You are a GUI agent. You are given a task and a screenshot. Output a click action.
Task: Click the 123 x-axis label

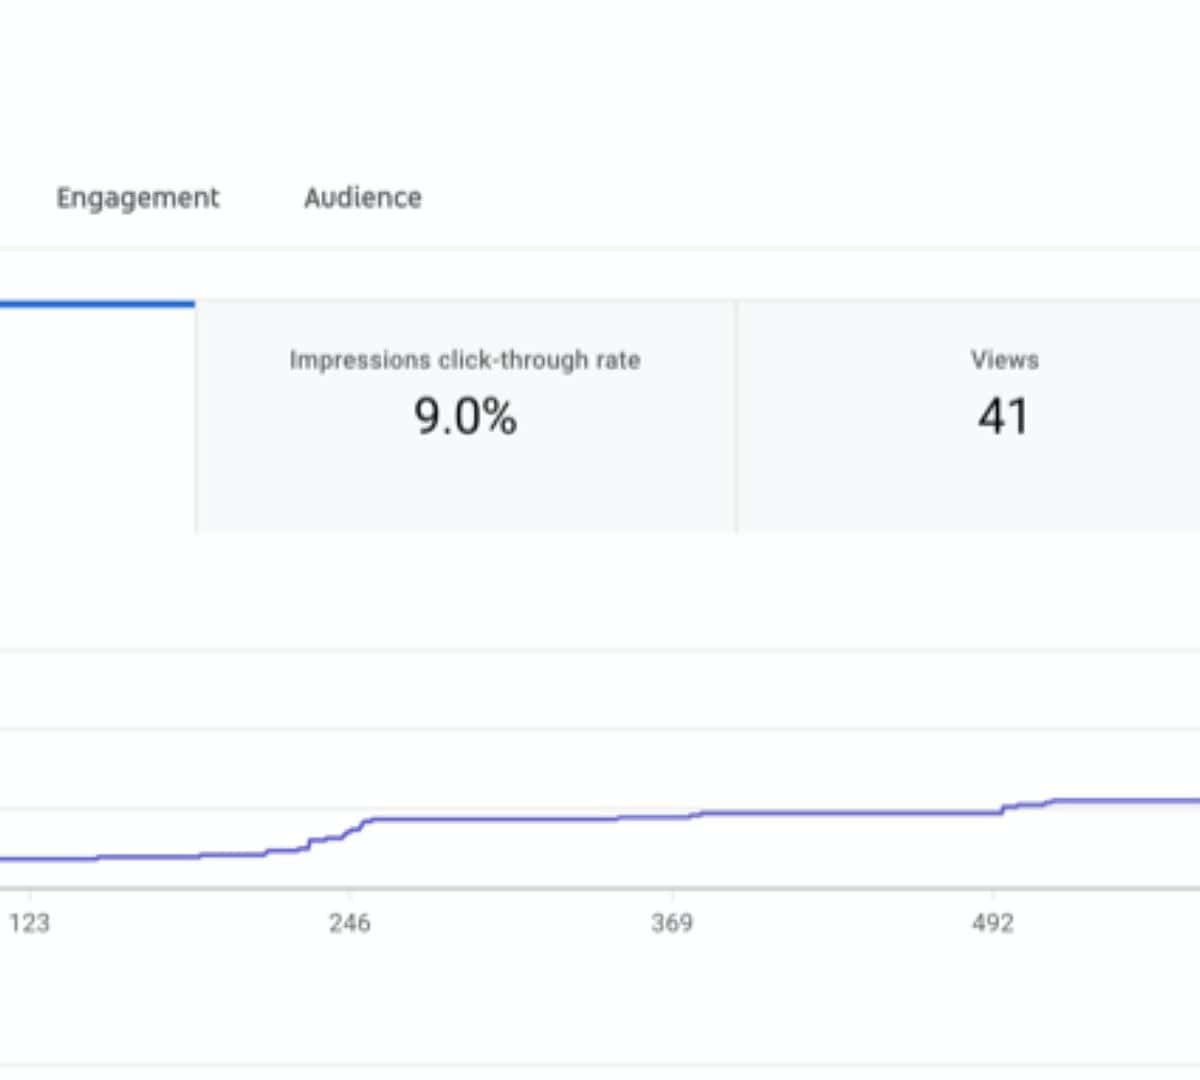coord(29,923)
